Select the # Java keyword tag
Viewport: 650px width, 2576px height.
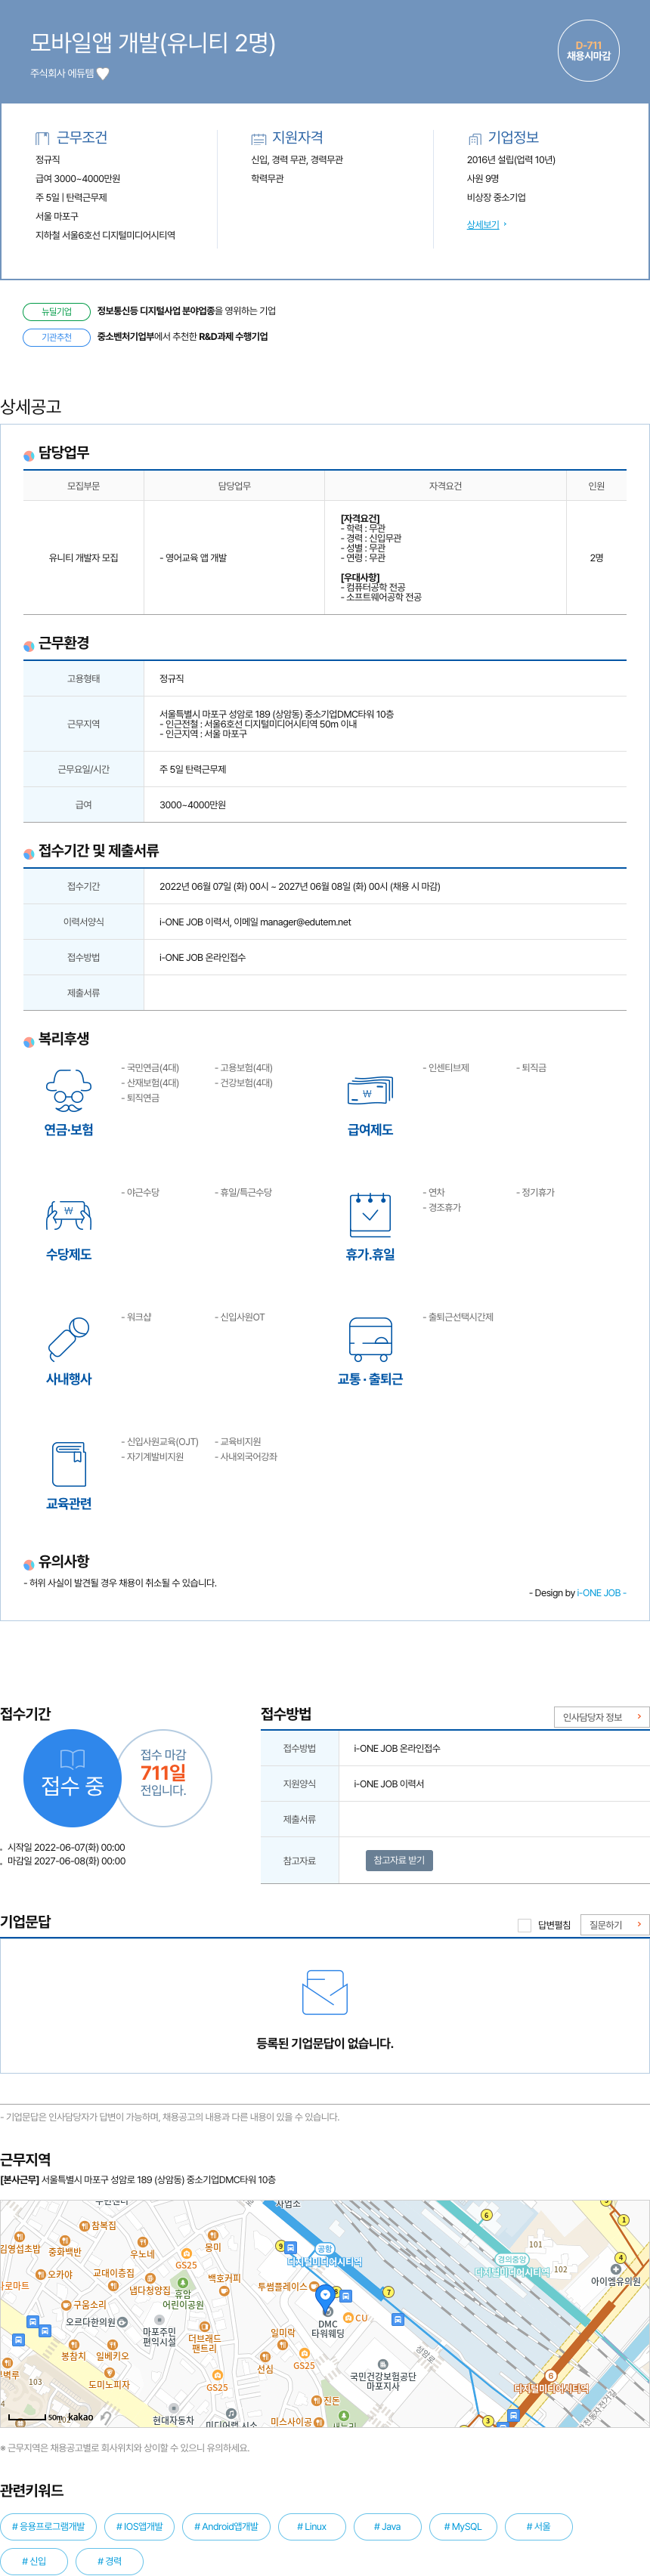[387, 2527]
